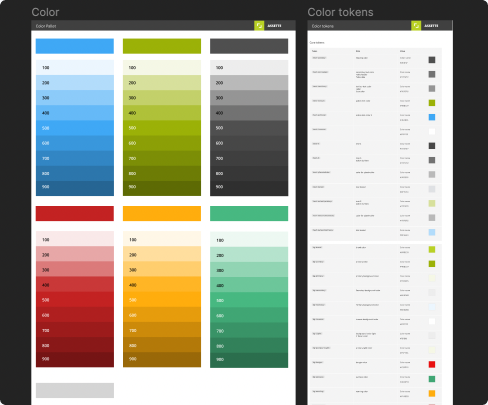Click the ASSETTI wordmark in the Color tokens header

pos(431,26)
